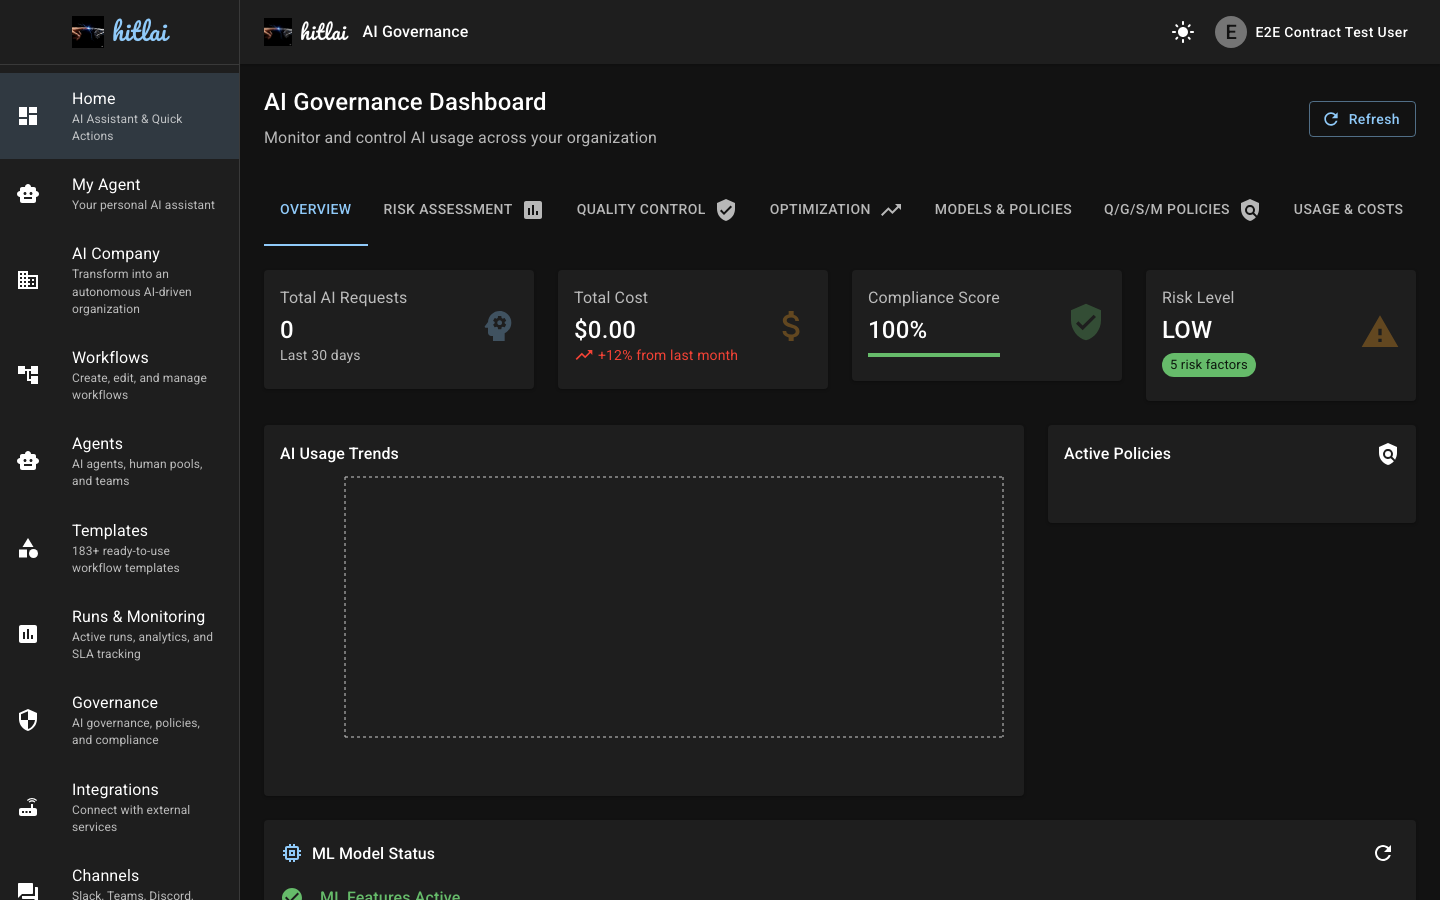Viewport: 1440px width, 900px height.
Task: Click the Compliance Score progress bar
Action: (x=933, y=353)
